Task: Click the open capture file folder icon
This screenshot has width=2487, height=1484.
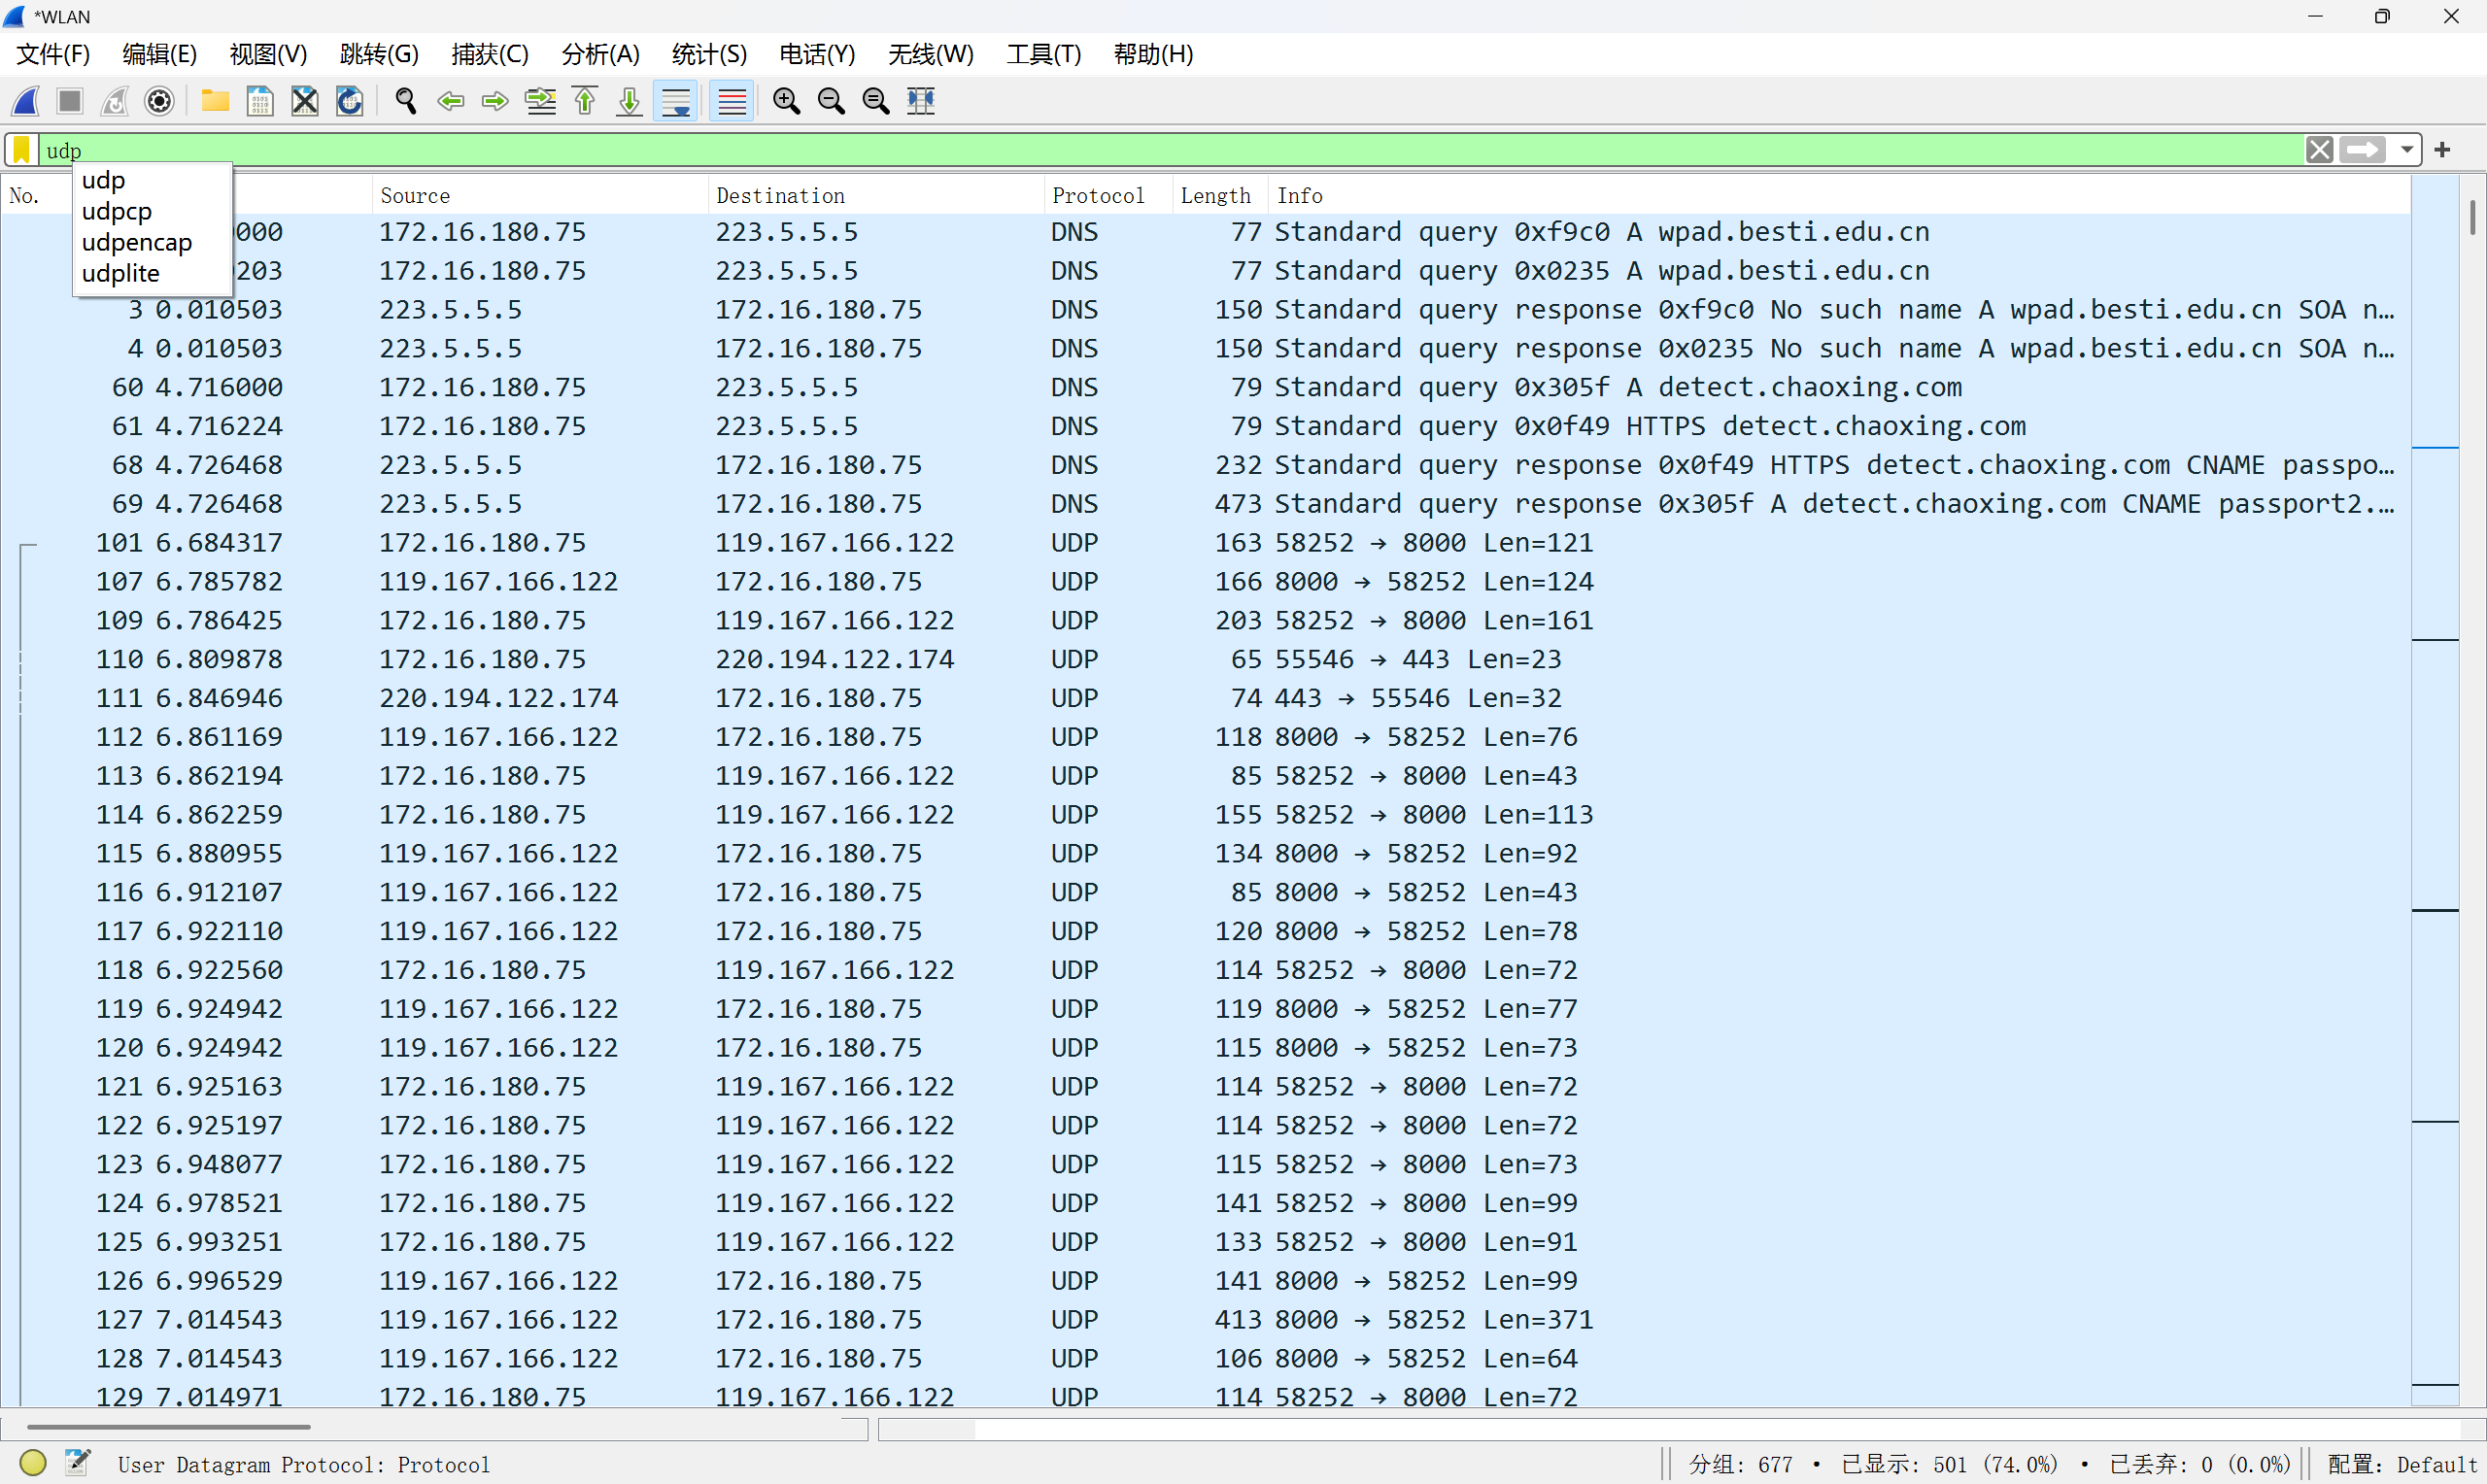Action: click(x=215, y=101)
